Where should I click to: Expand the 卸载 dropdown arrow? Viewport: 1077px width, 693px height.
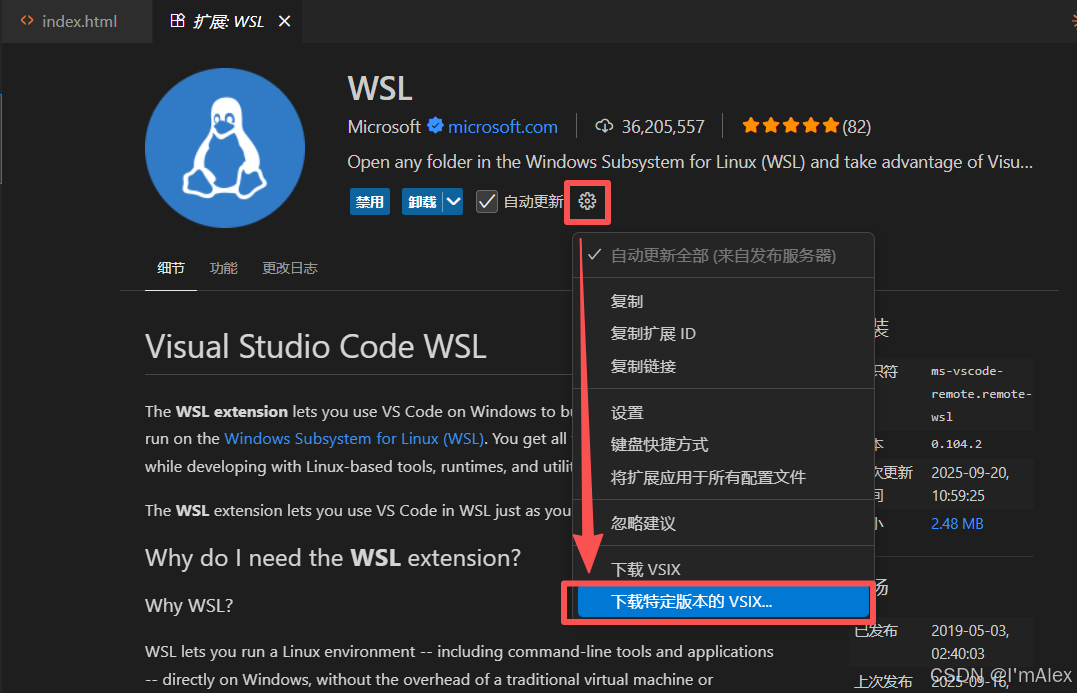(x=453, y=202)
